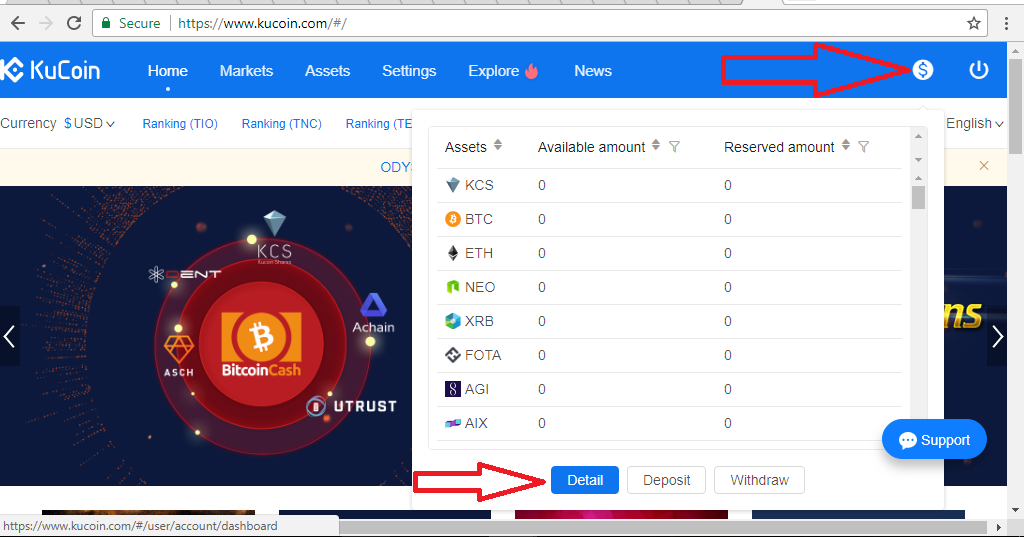Viewport: 1024px width, 537px height.
Task: Filter the Reserved amount column
Action: [x=863, y=147]
